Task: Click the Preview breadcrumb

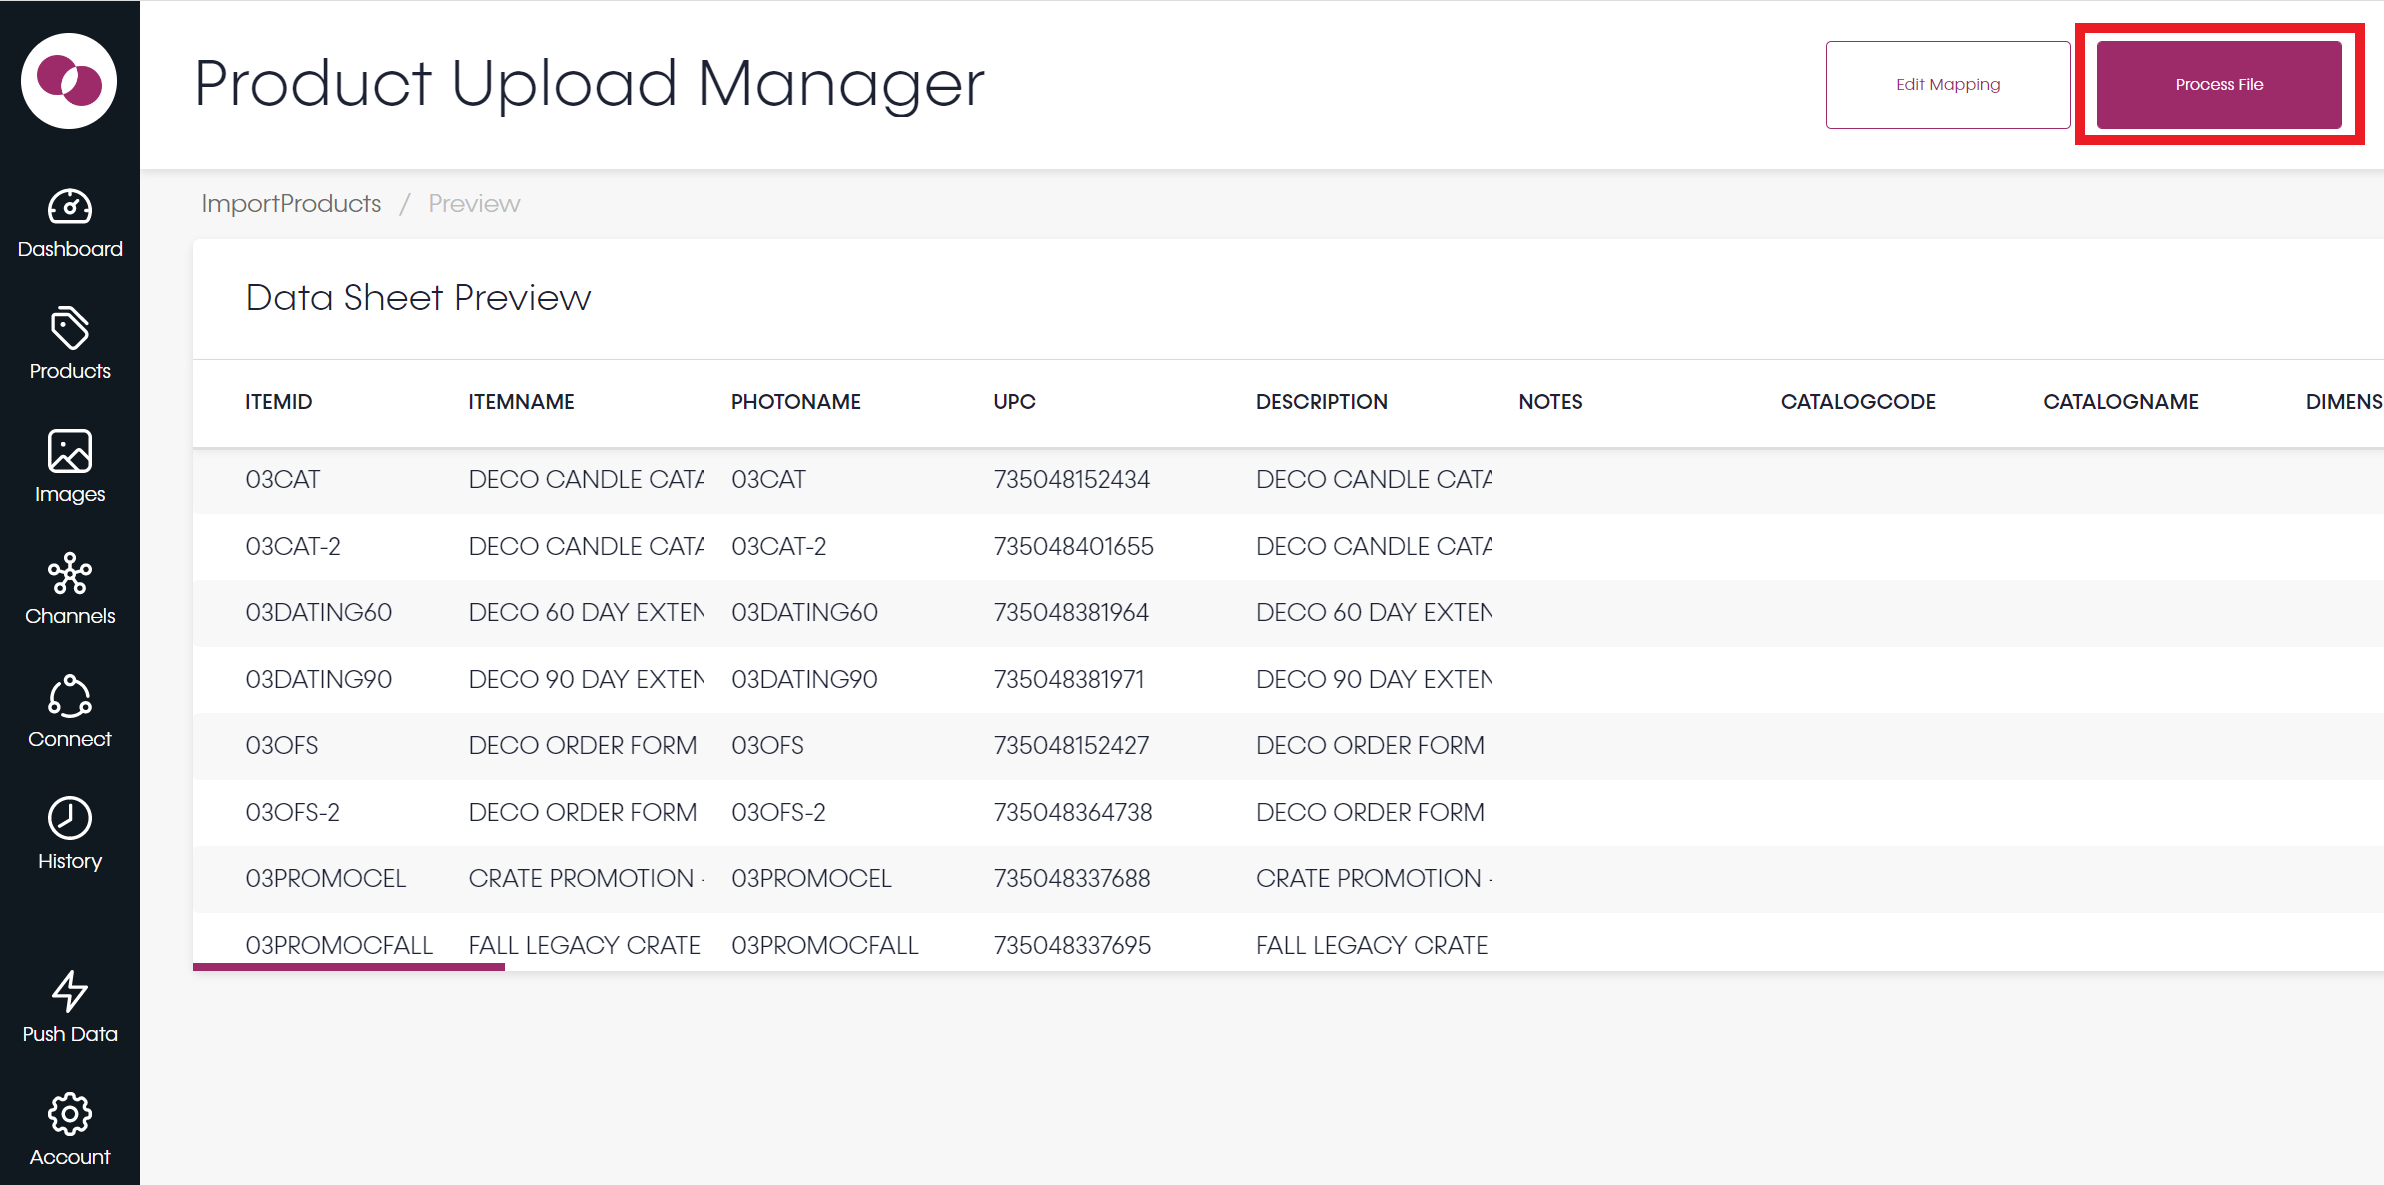Action: [474, 204]
